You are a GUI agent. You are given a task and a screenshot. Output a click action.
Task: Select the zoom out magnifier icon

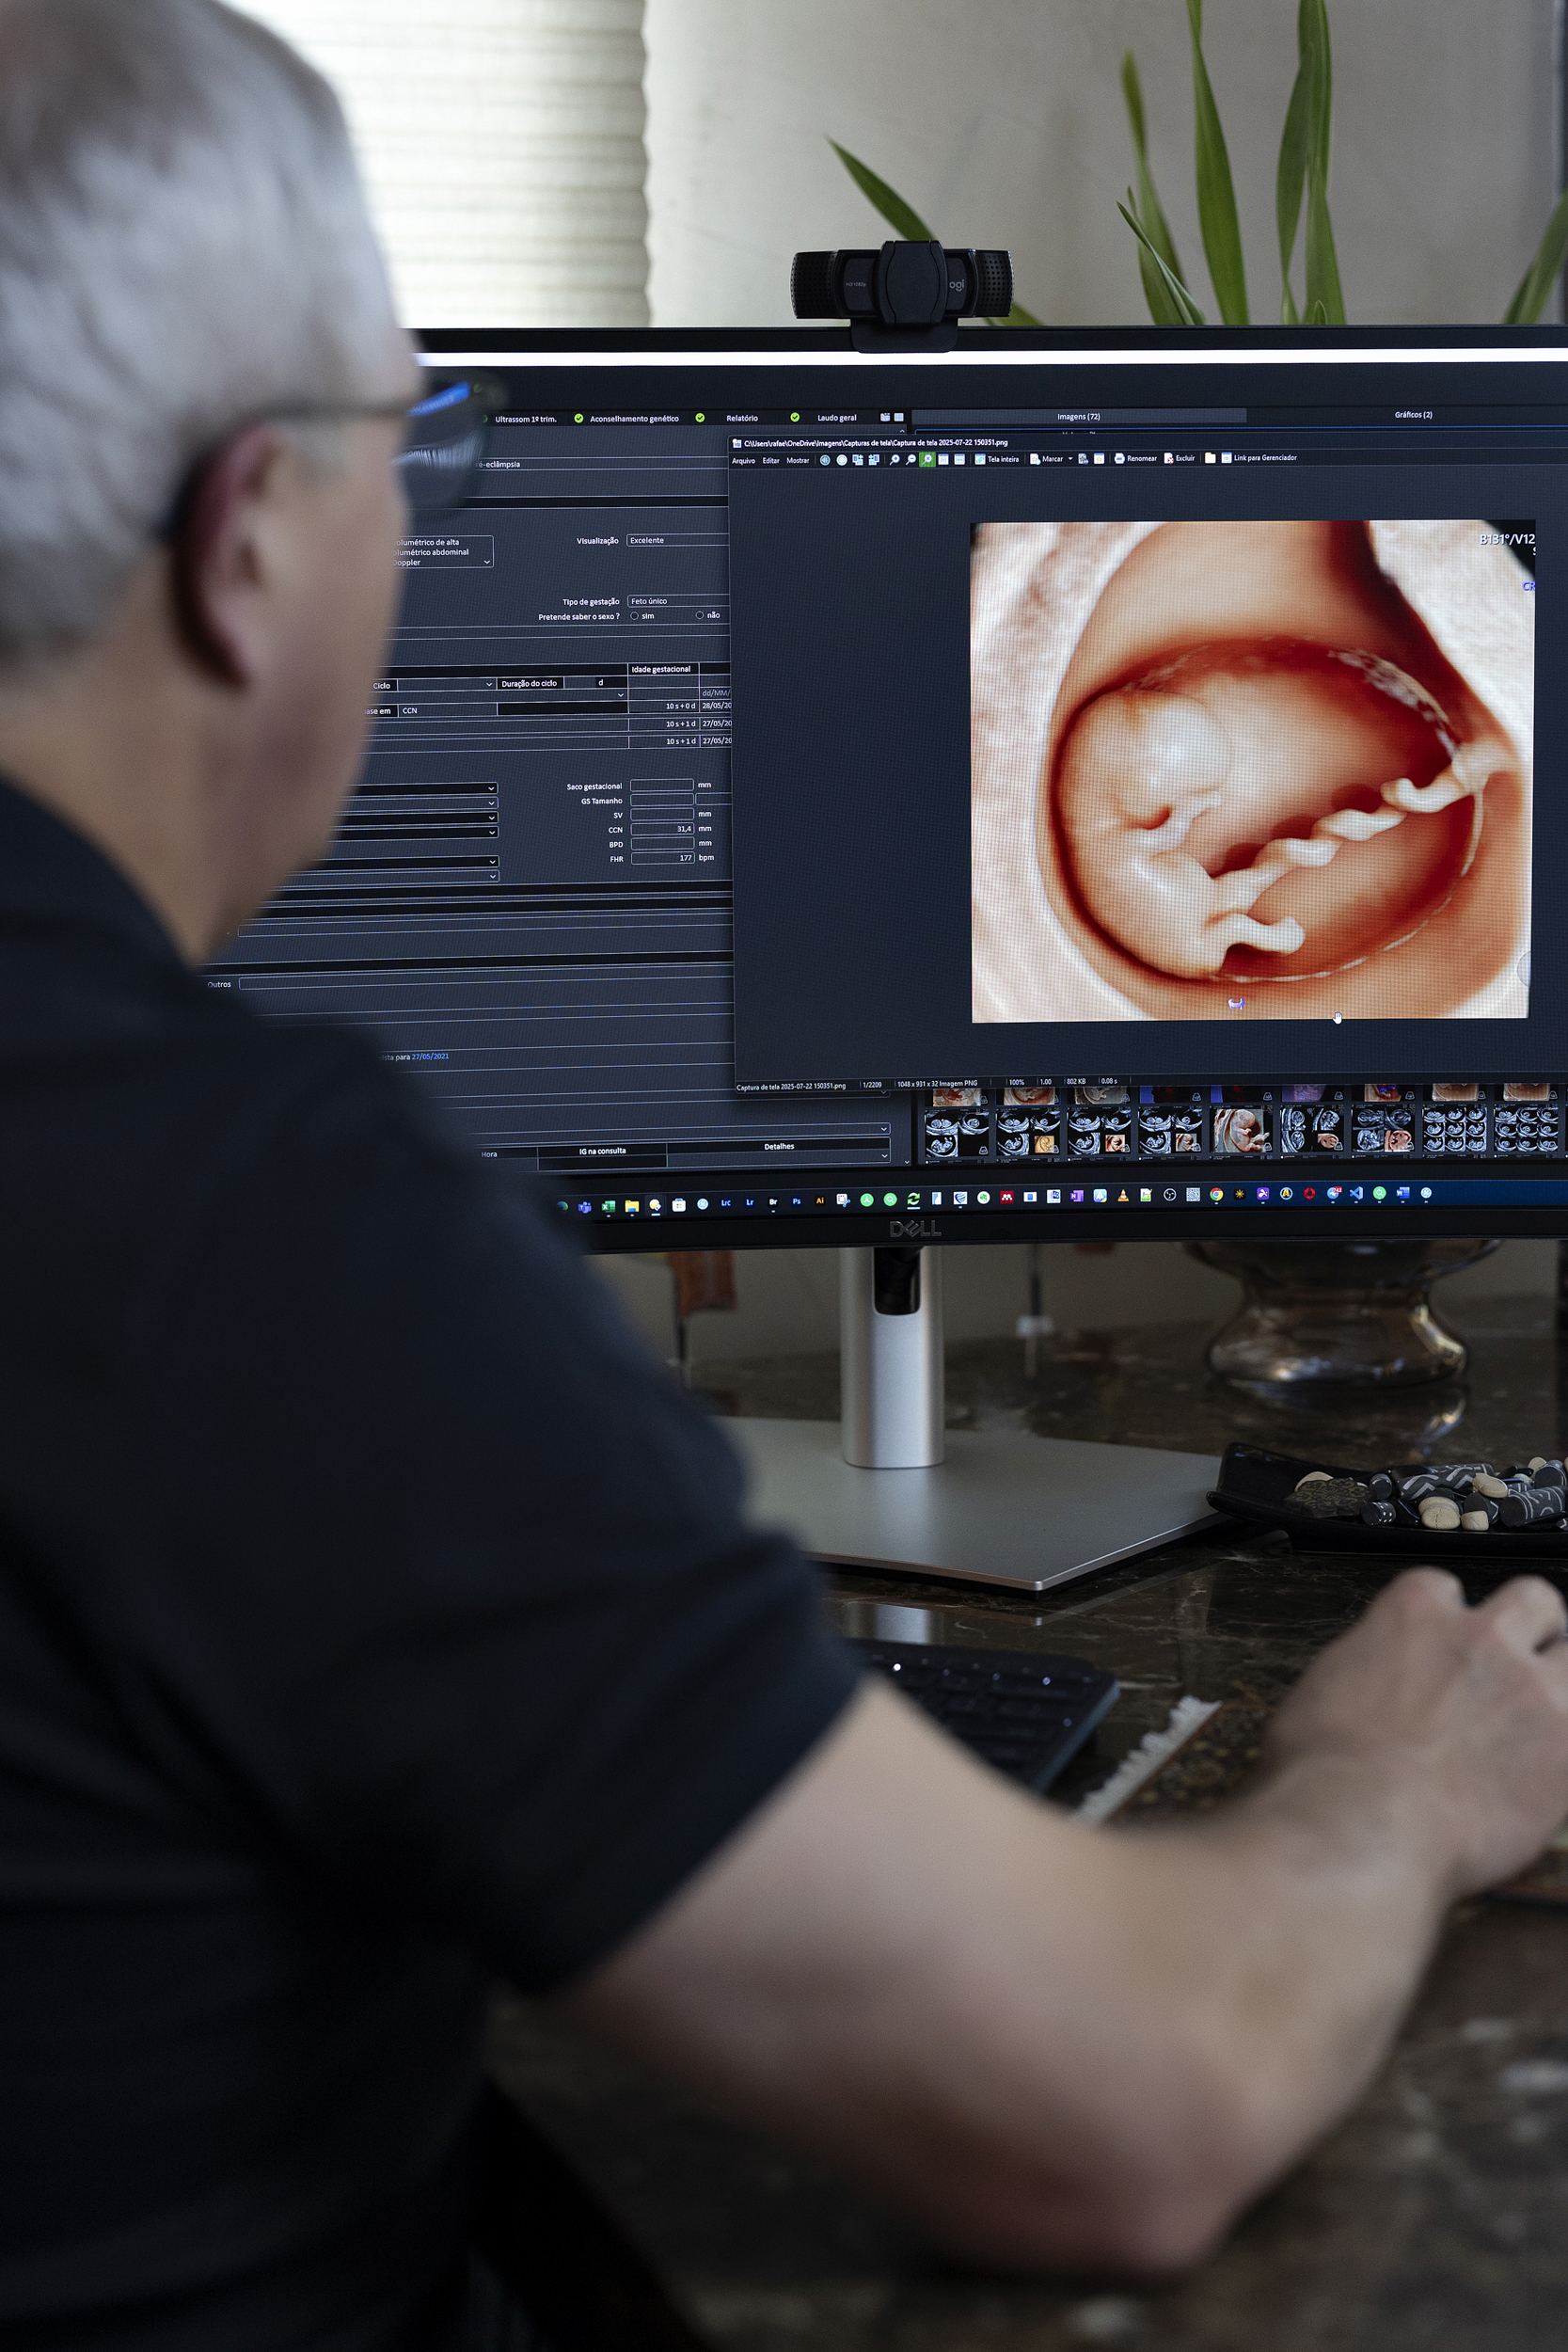913,458
